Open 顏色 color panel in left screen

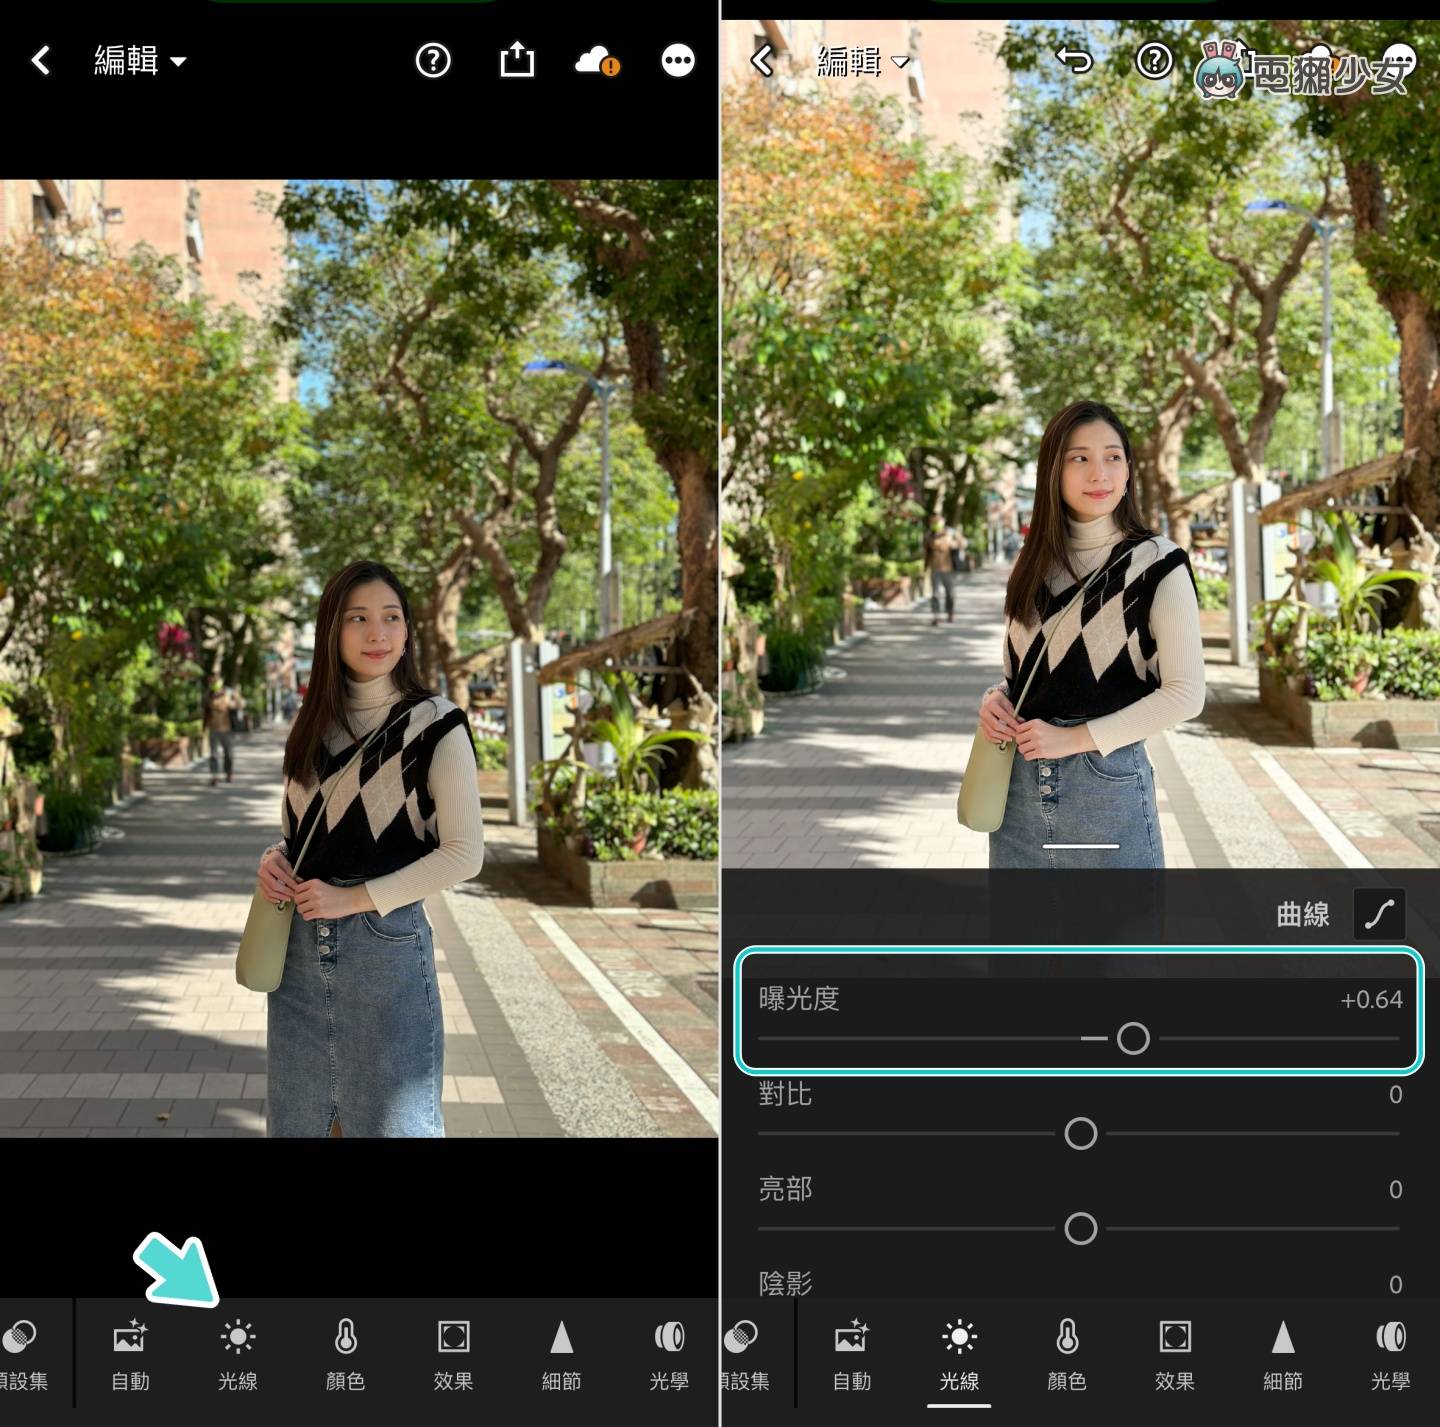point(346,1355)
